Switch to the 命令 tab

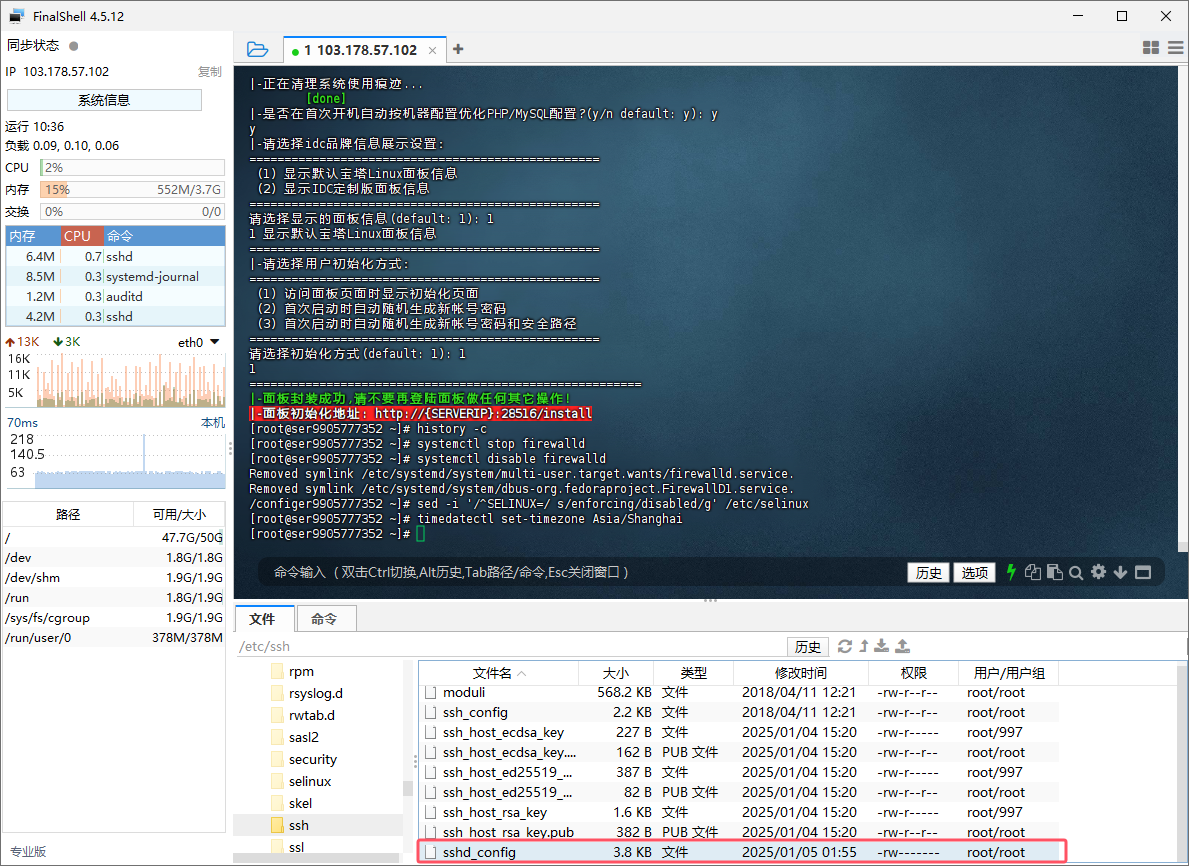[x=324, y=619]
